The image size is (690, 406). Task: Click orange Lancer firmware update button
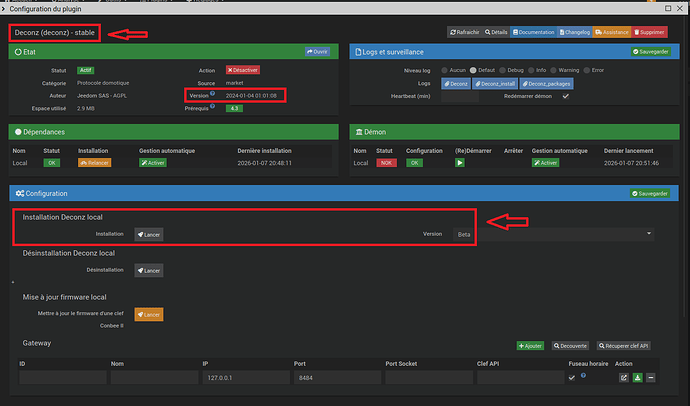tap(149, 315)
